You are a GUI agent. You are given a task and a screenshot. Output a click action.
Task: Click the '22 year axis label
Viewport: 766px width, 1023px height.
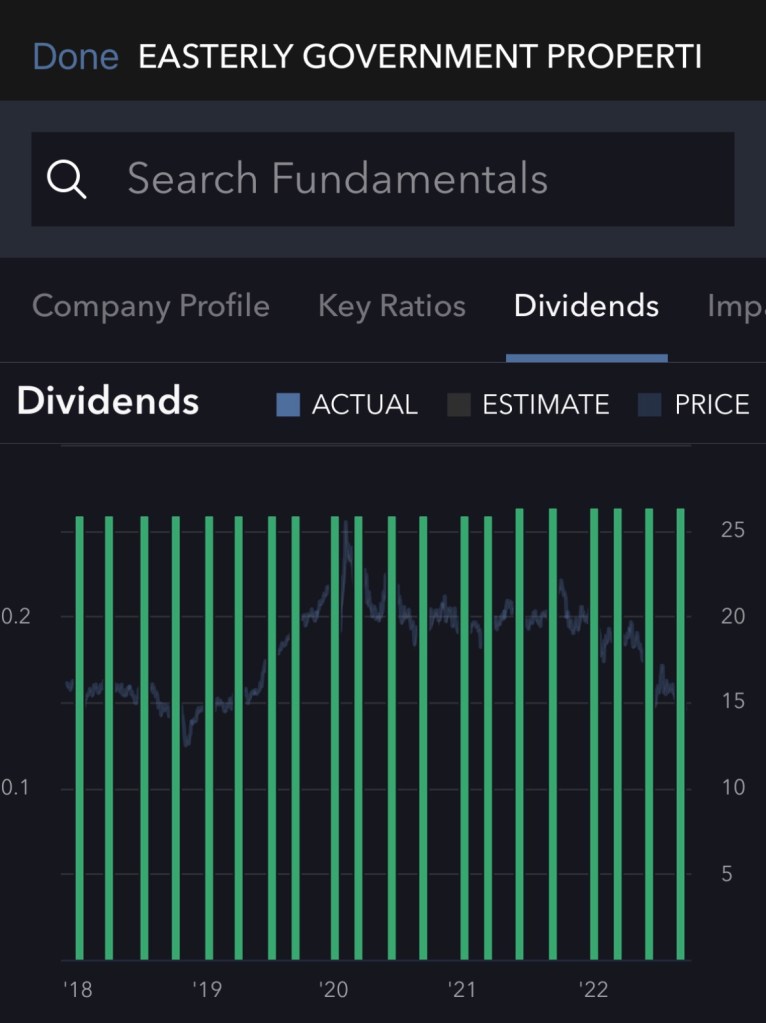(593, 990)
